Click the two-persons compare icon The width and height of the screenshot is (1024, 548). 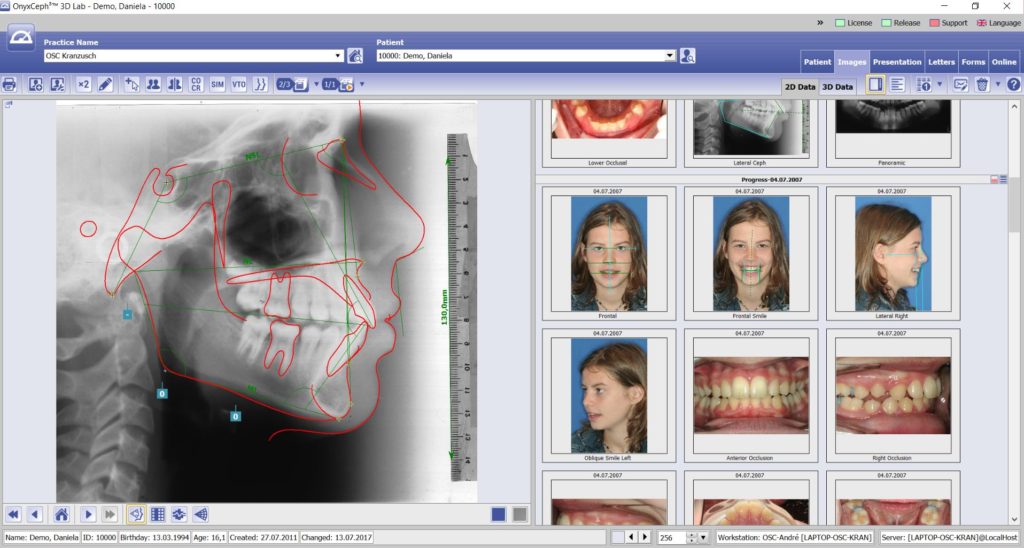153,84
